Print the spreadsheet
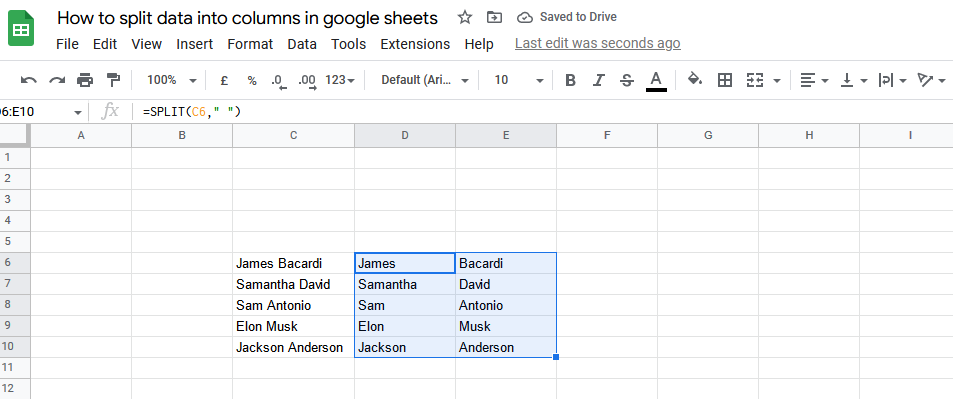The height and width of the screenshot is (399, 953). point(85,80)
